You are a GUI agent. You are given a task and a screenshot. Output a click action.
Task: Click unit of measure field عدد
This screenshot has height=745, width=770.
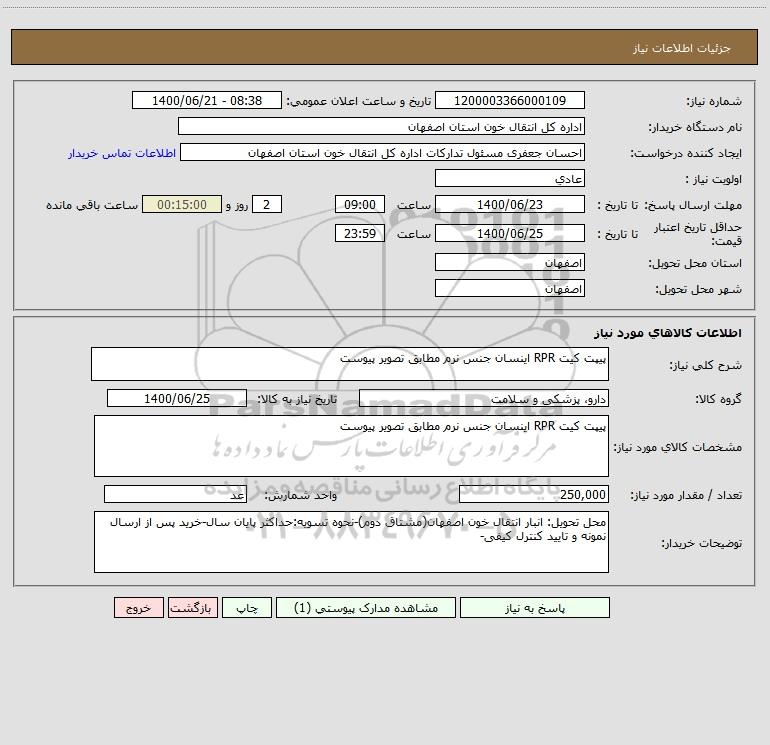[175, 494]
